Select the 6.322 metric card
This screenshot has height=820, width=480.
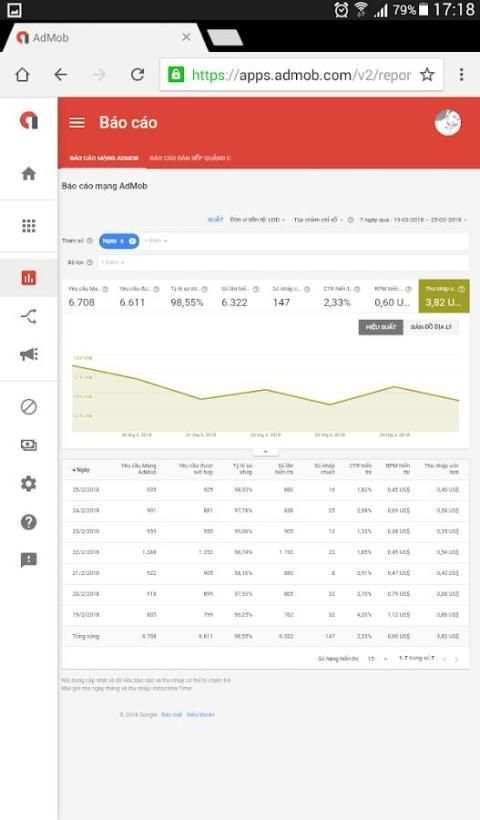tap(241, 297)
